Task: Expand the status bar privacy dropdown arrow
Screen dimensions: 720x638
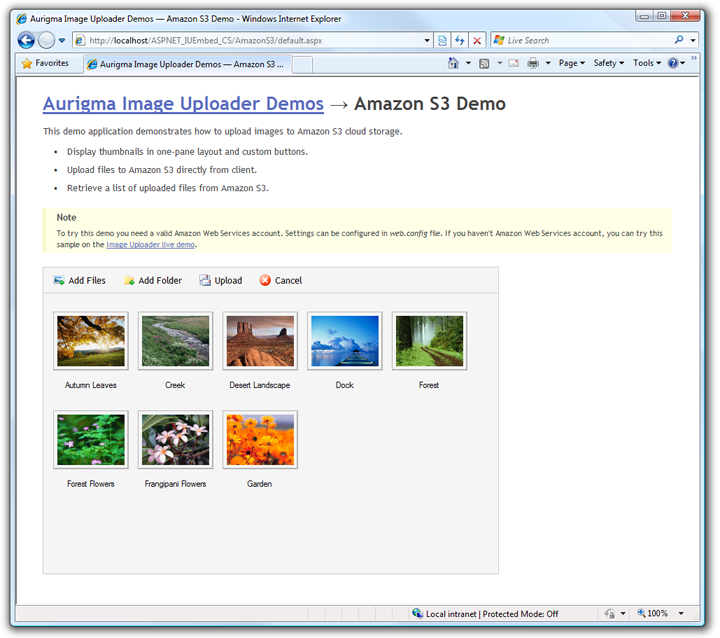Action: point(623,614)
